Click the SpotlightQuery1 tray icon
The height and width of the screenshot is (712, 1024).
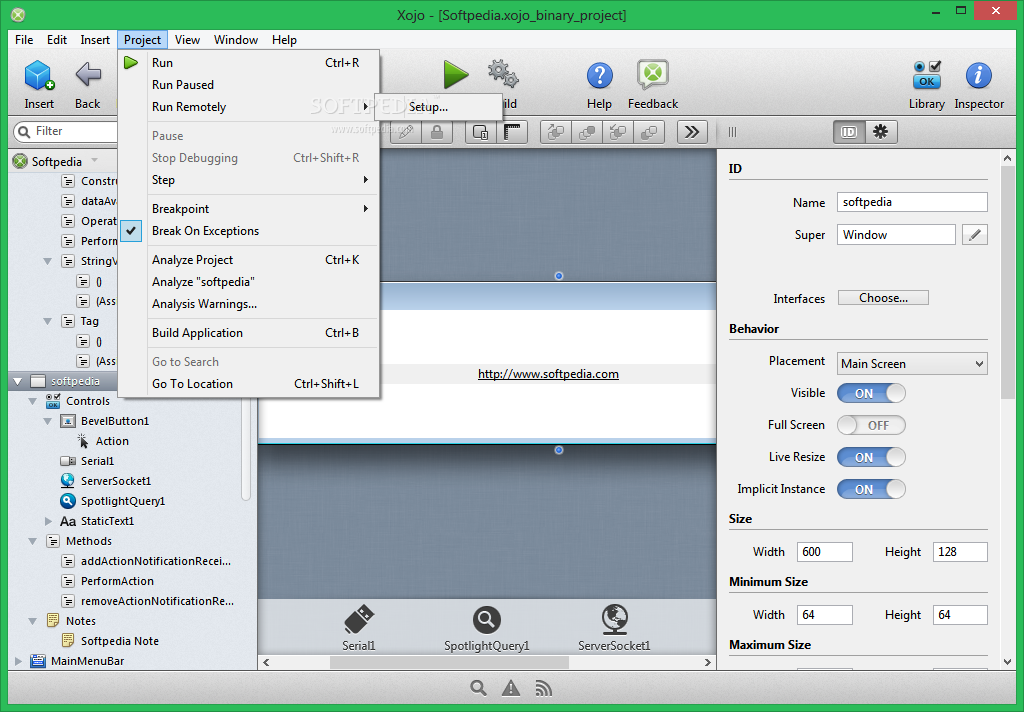(487, 619)
